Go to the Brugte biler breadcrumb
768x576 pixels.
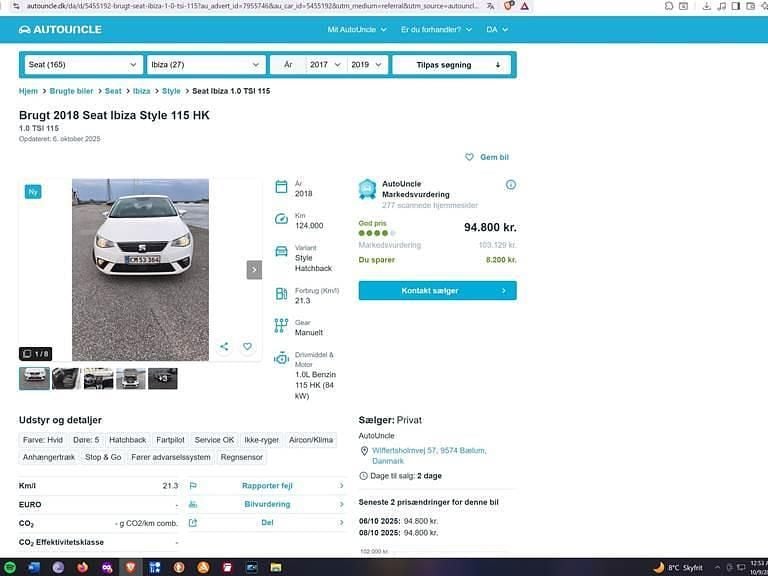click(71, 91)
